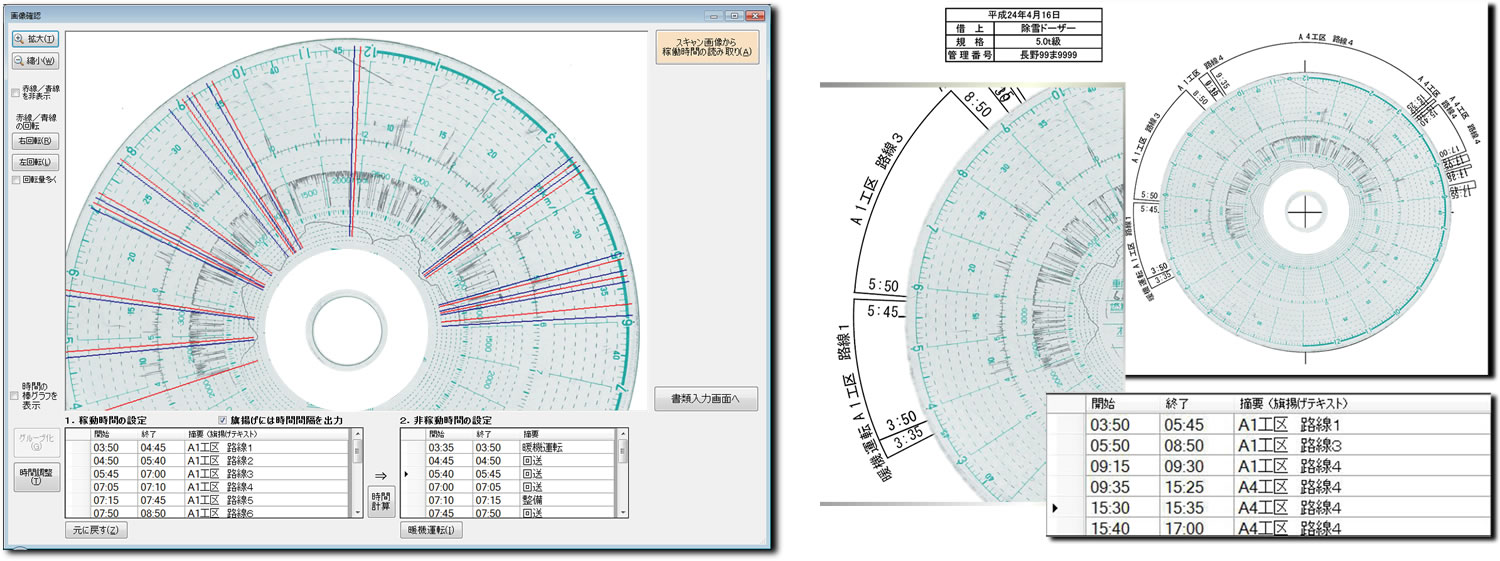
Task: Click the down arrow of the 非稼働時間 table scrollbar
Action: point(623,511)
